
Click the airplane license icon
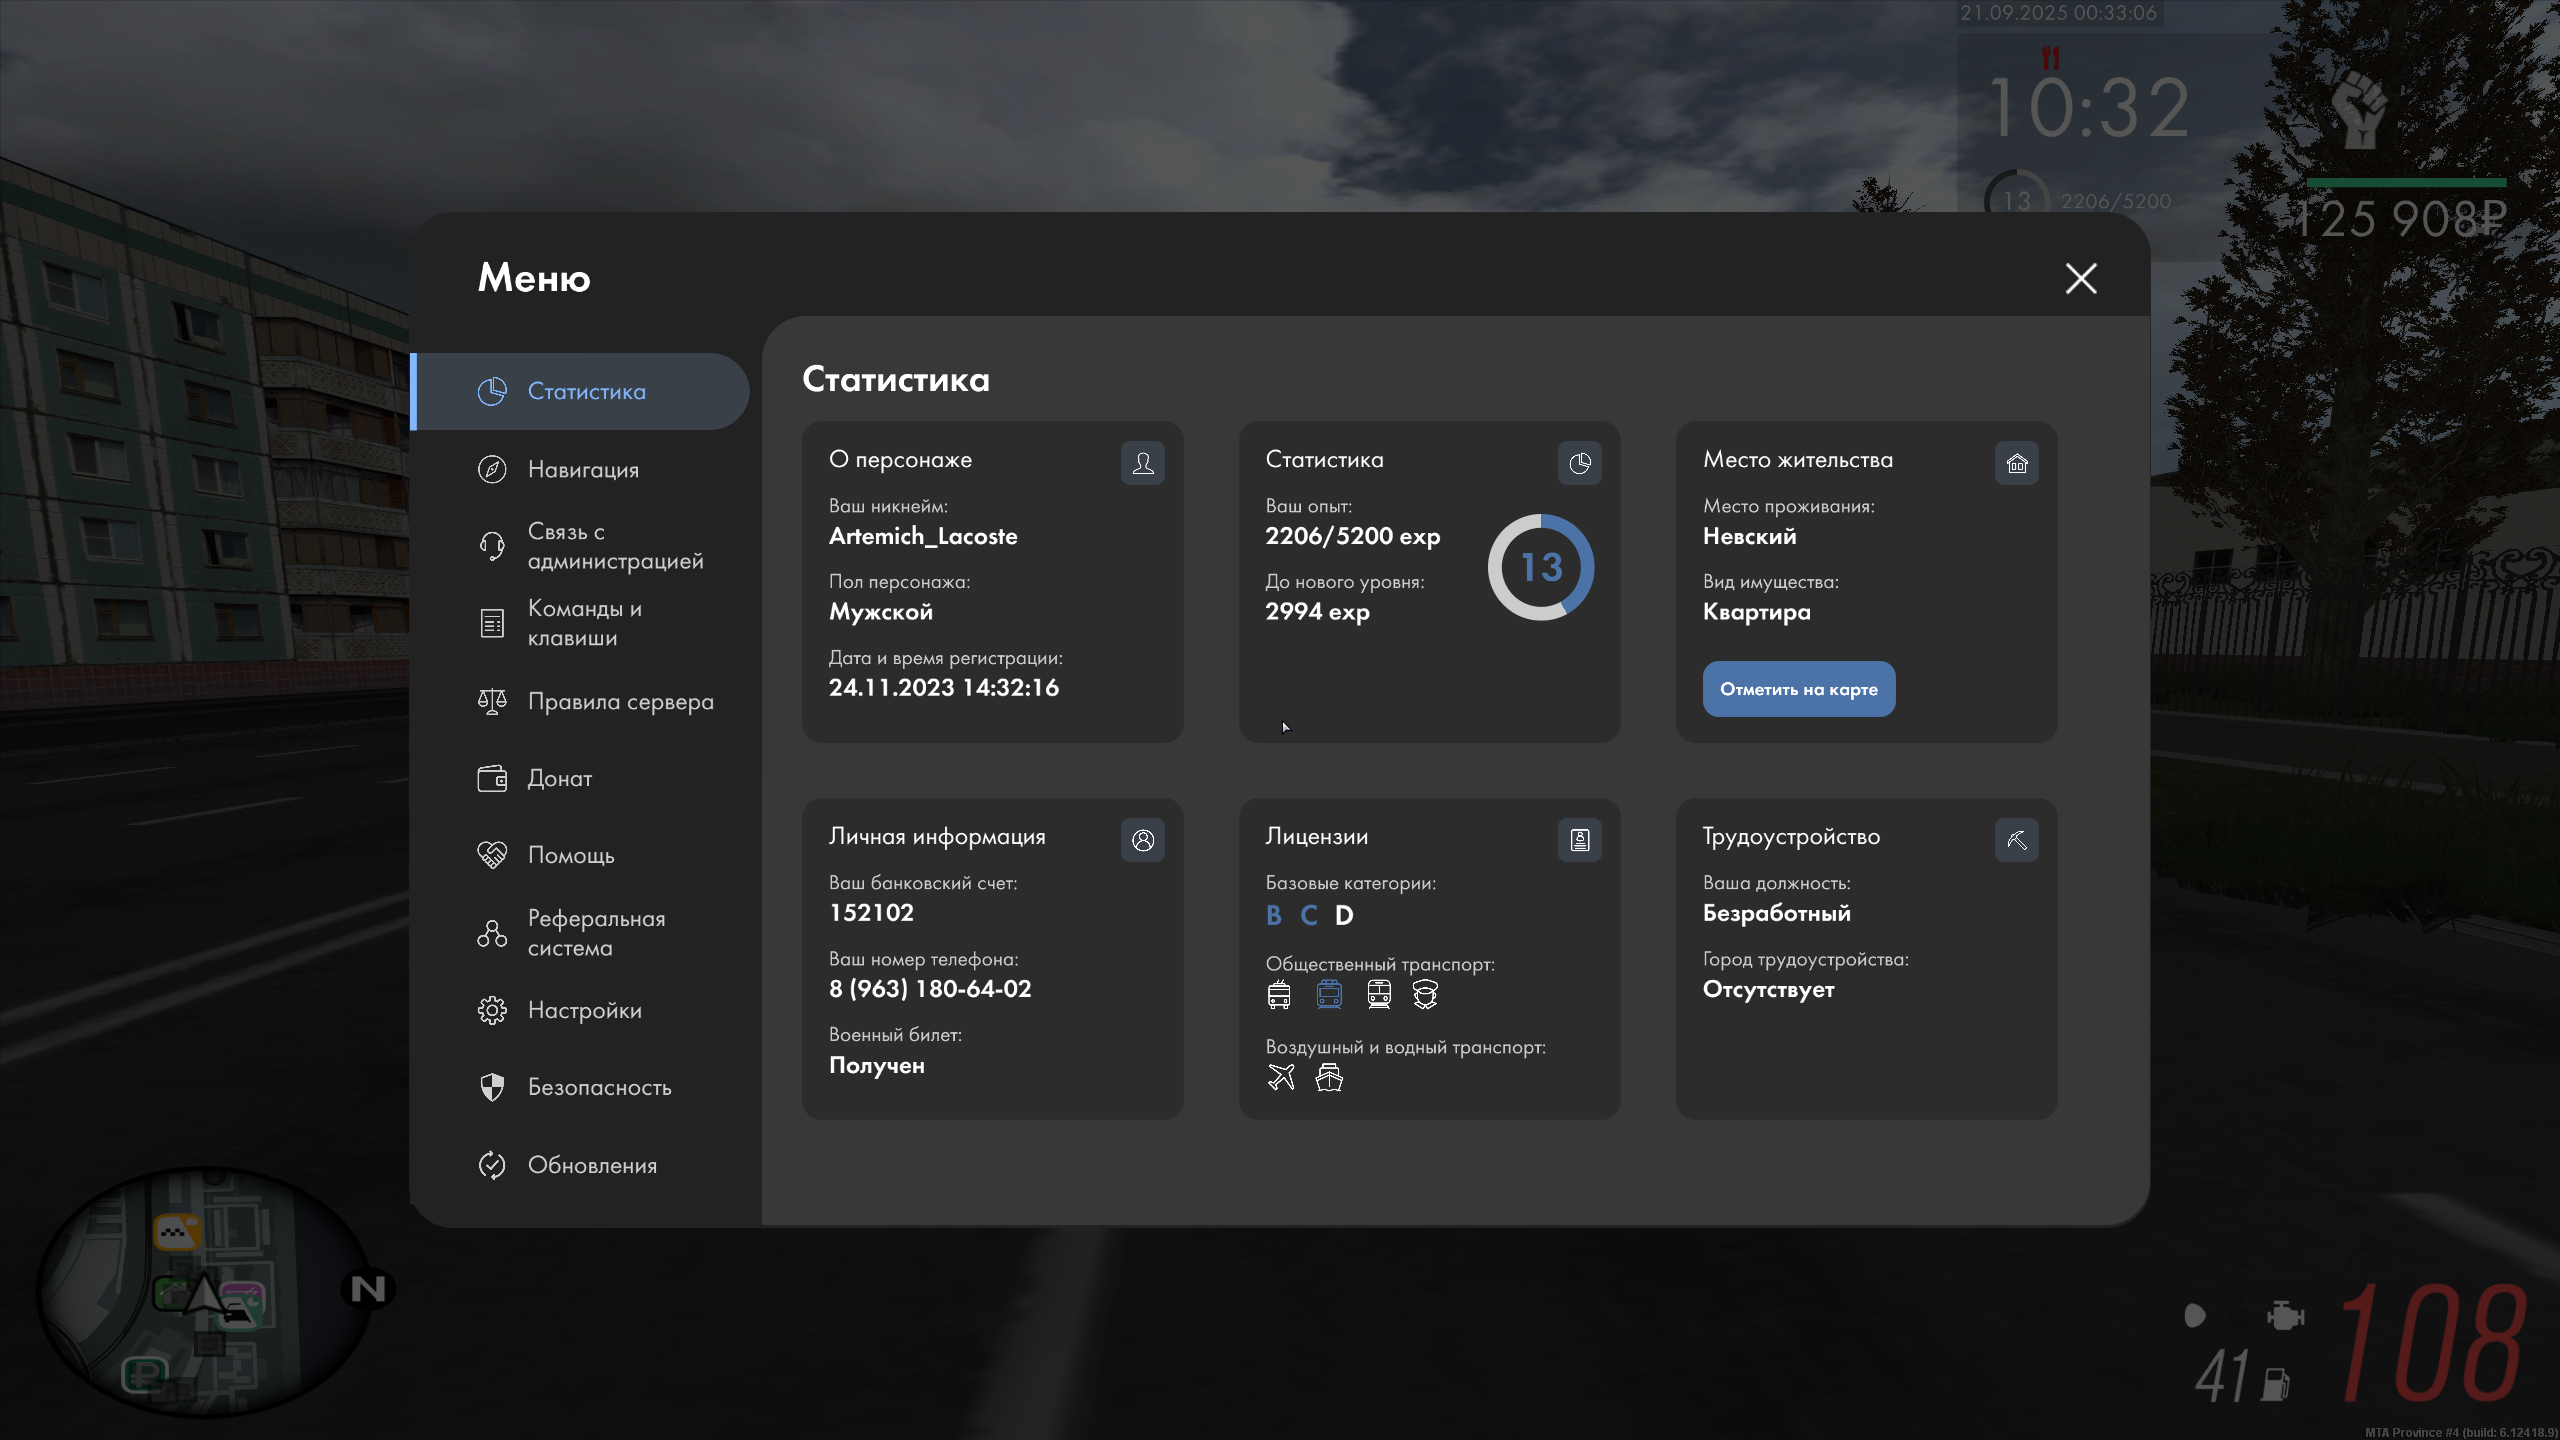click(x=1281, y=1077)
